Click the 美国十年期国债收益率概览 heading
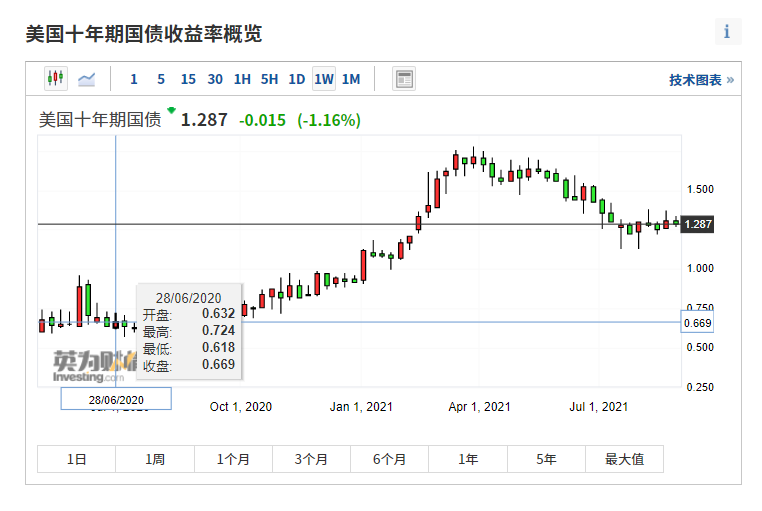Image resolution: width=762 pixels, height=511 pixels. coord(144,34)
